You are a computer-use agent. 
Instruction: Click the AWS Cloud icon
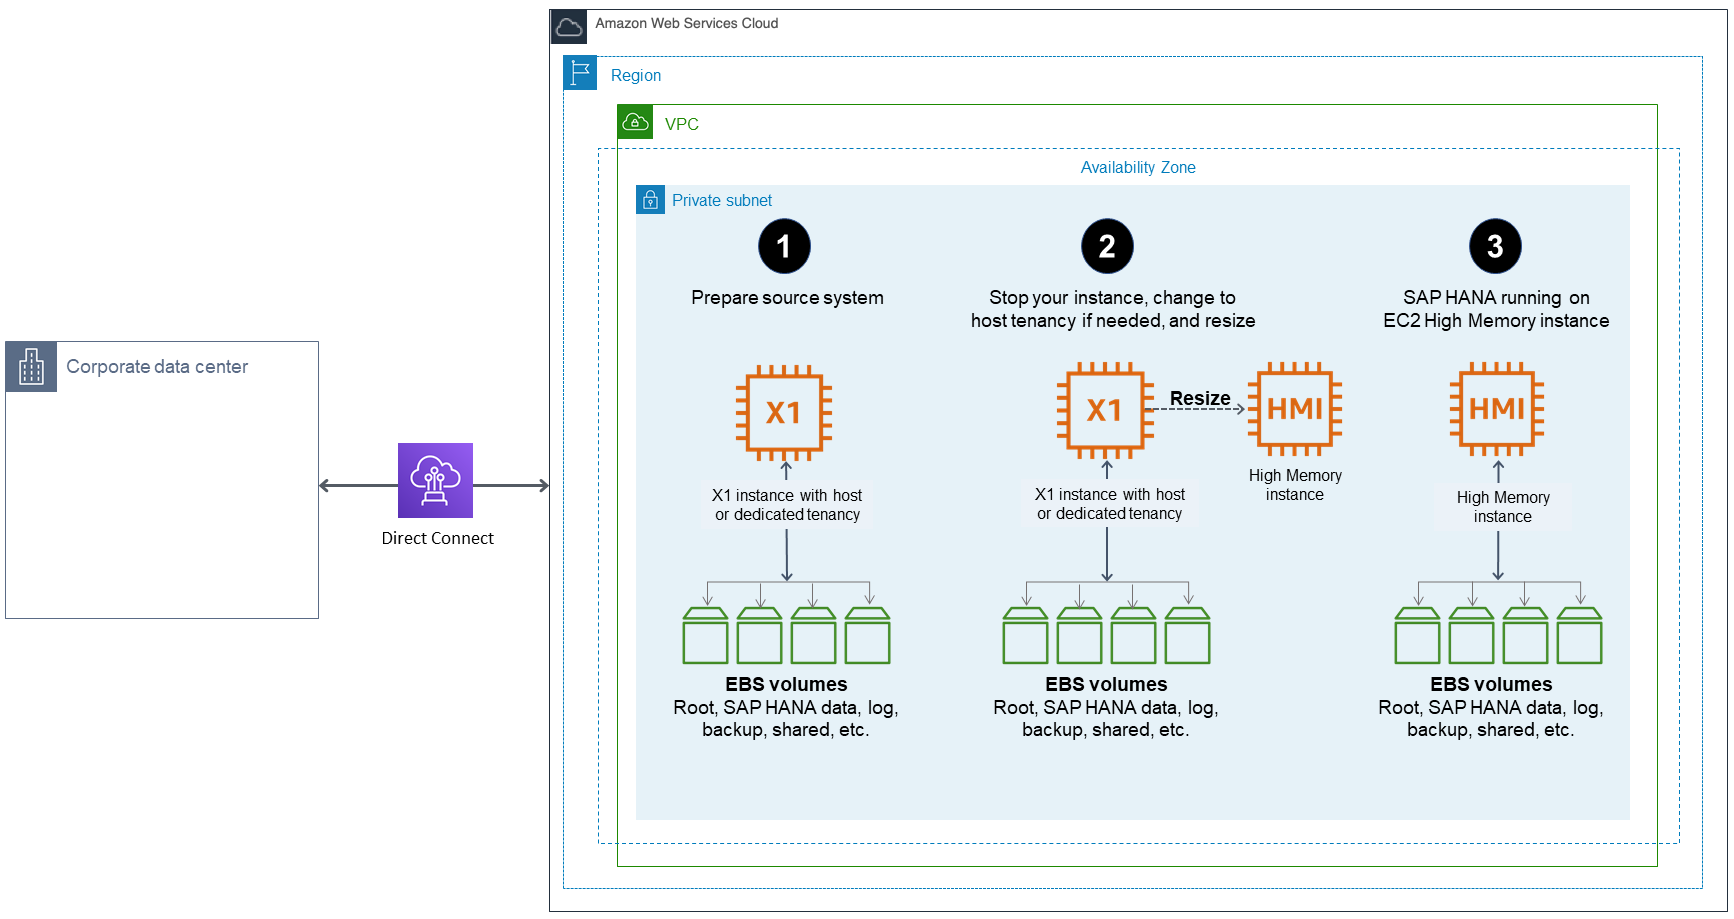[x=570, y=26]
